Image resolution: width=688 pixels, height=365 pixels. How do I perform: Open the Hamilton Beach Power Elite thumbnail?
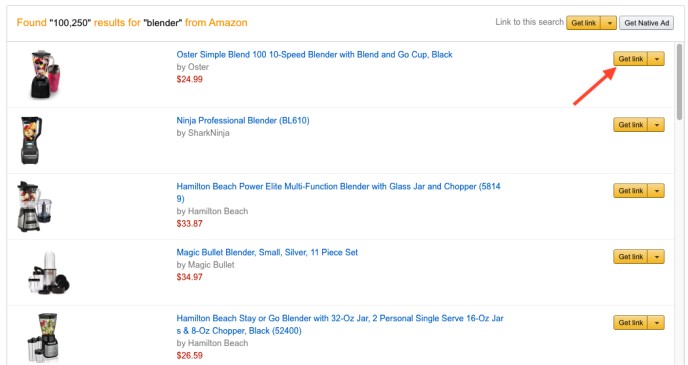pyautogui.click(x=35, y=206)
